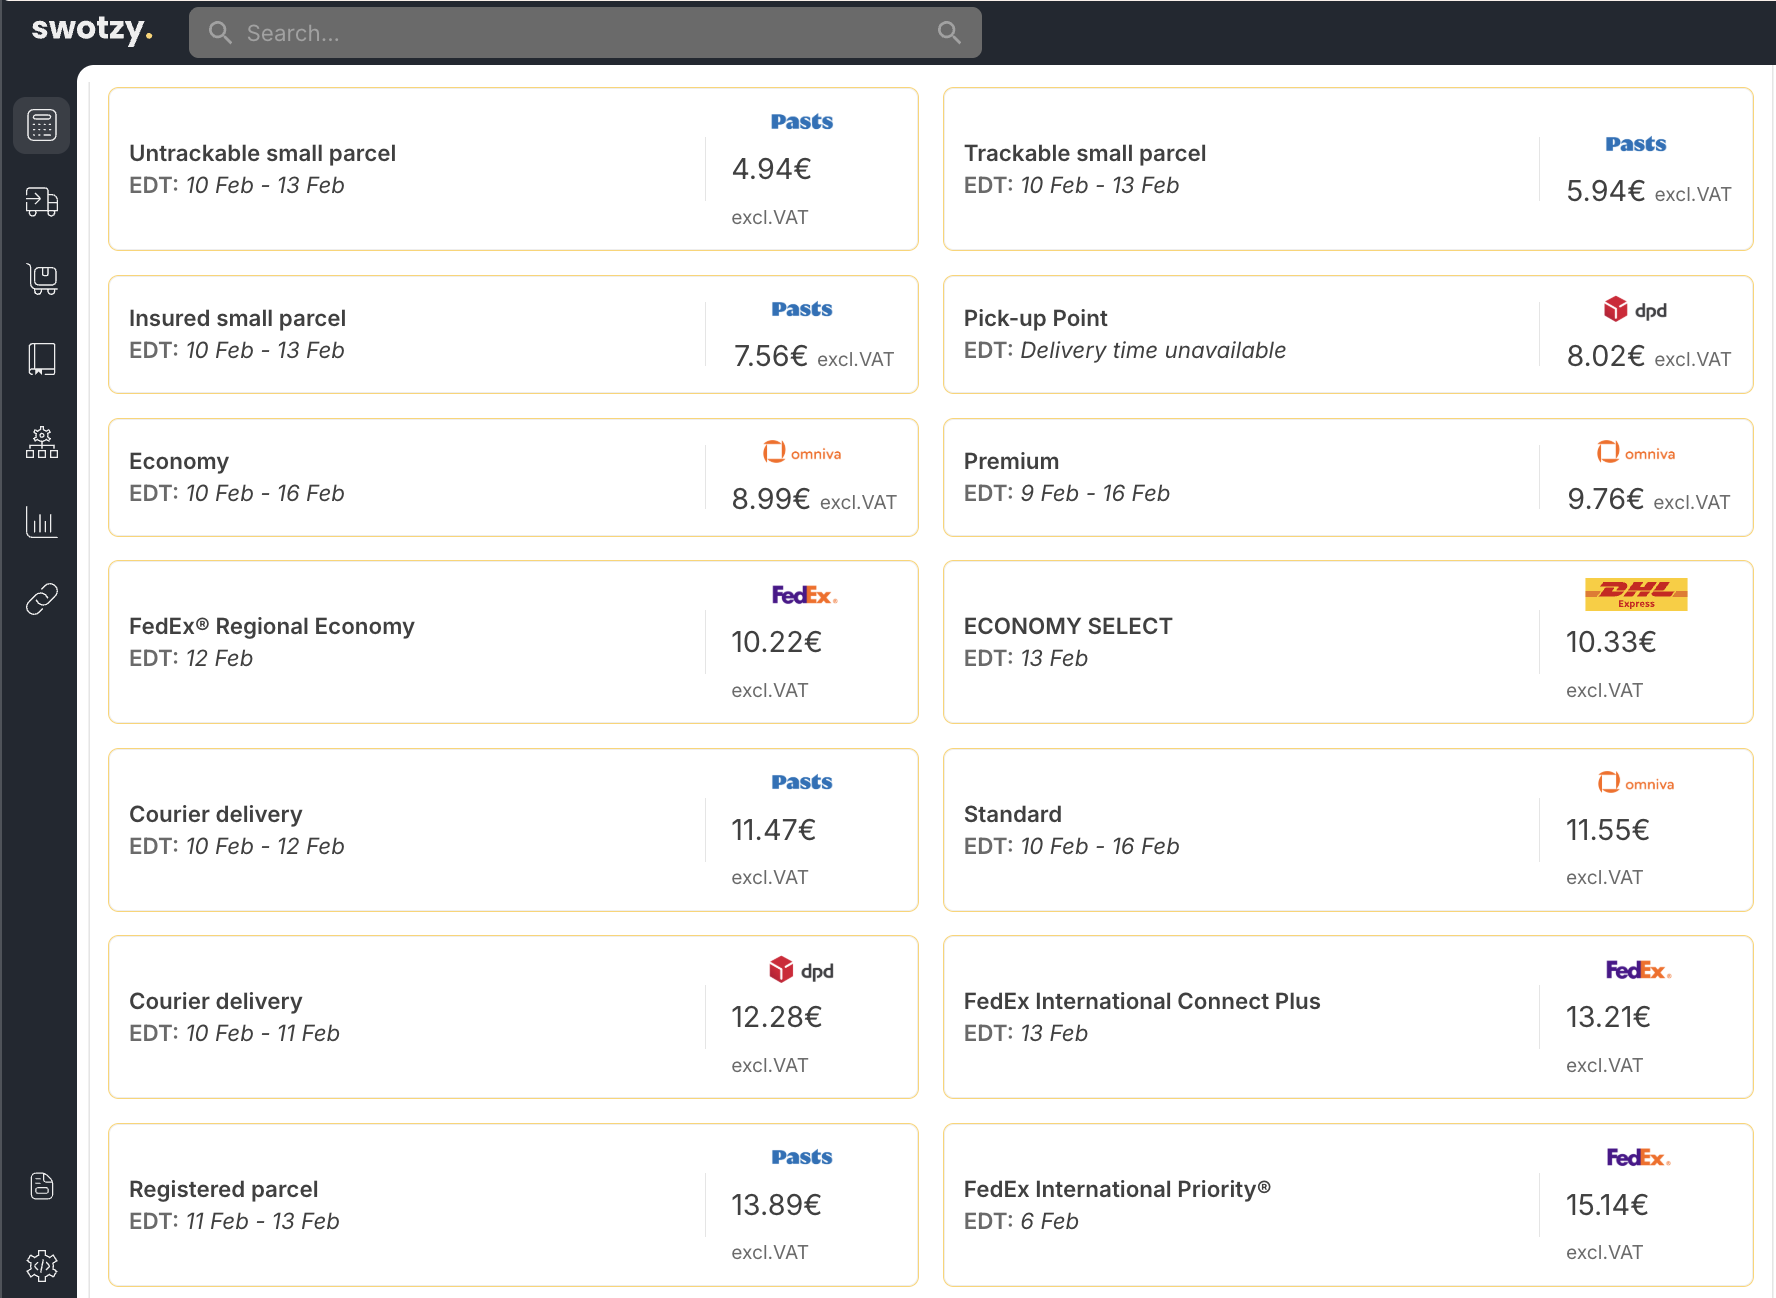This screenshot has width=1776, height=1298.
Task: Click FedEx logo on Regional Economy card
Action: pyautogui.click(x=804, y=595)
